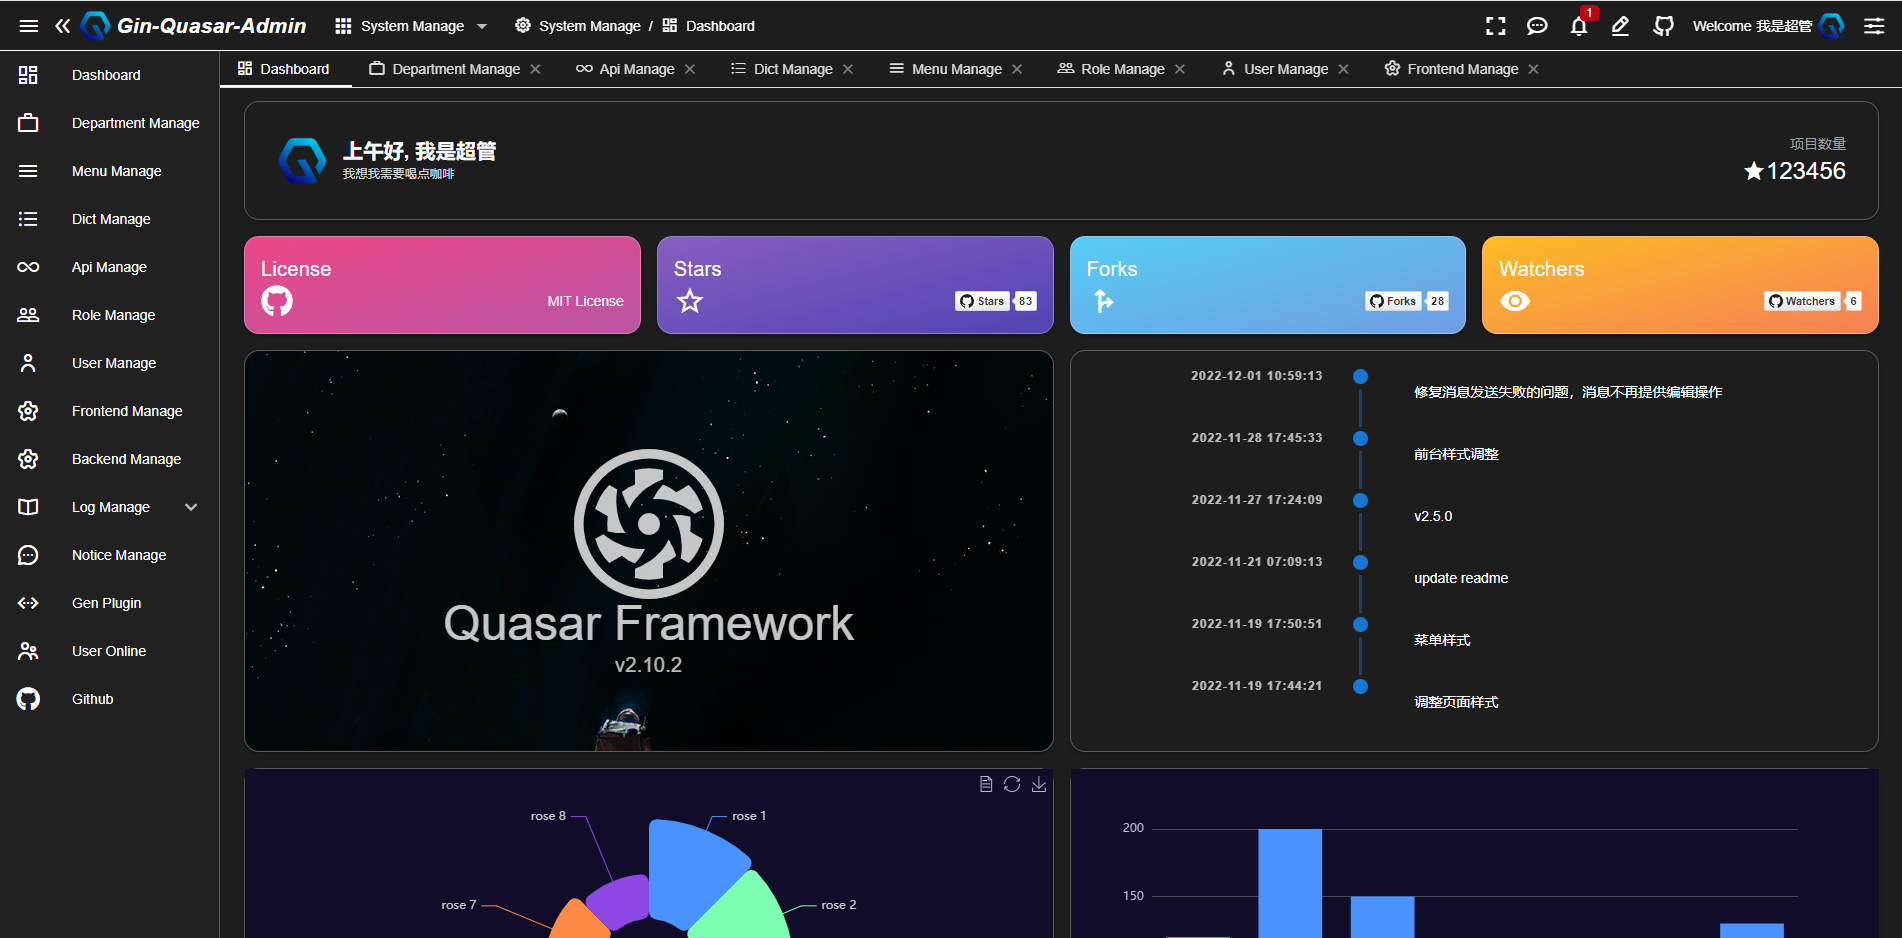
Task: Click the "update readme" commit entry
Action: [x=1461, y=578]
